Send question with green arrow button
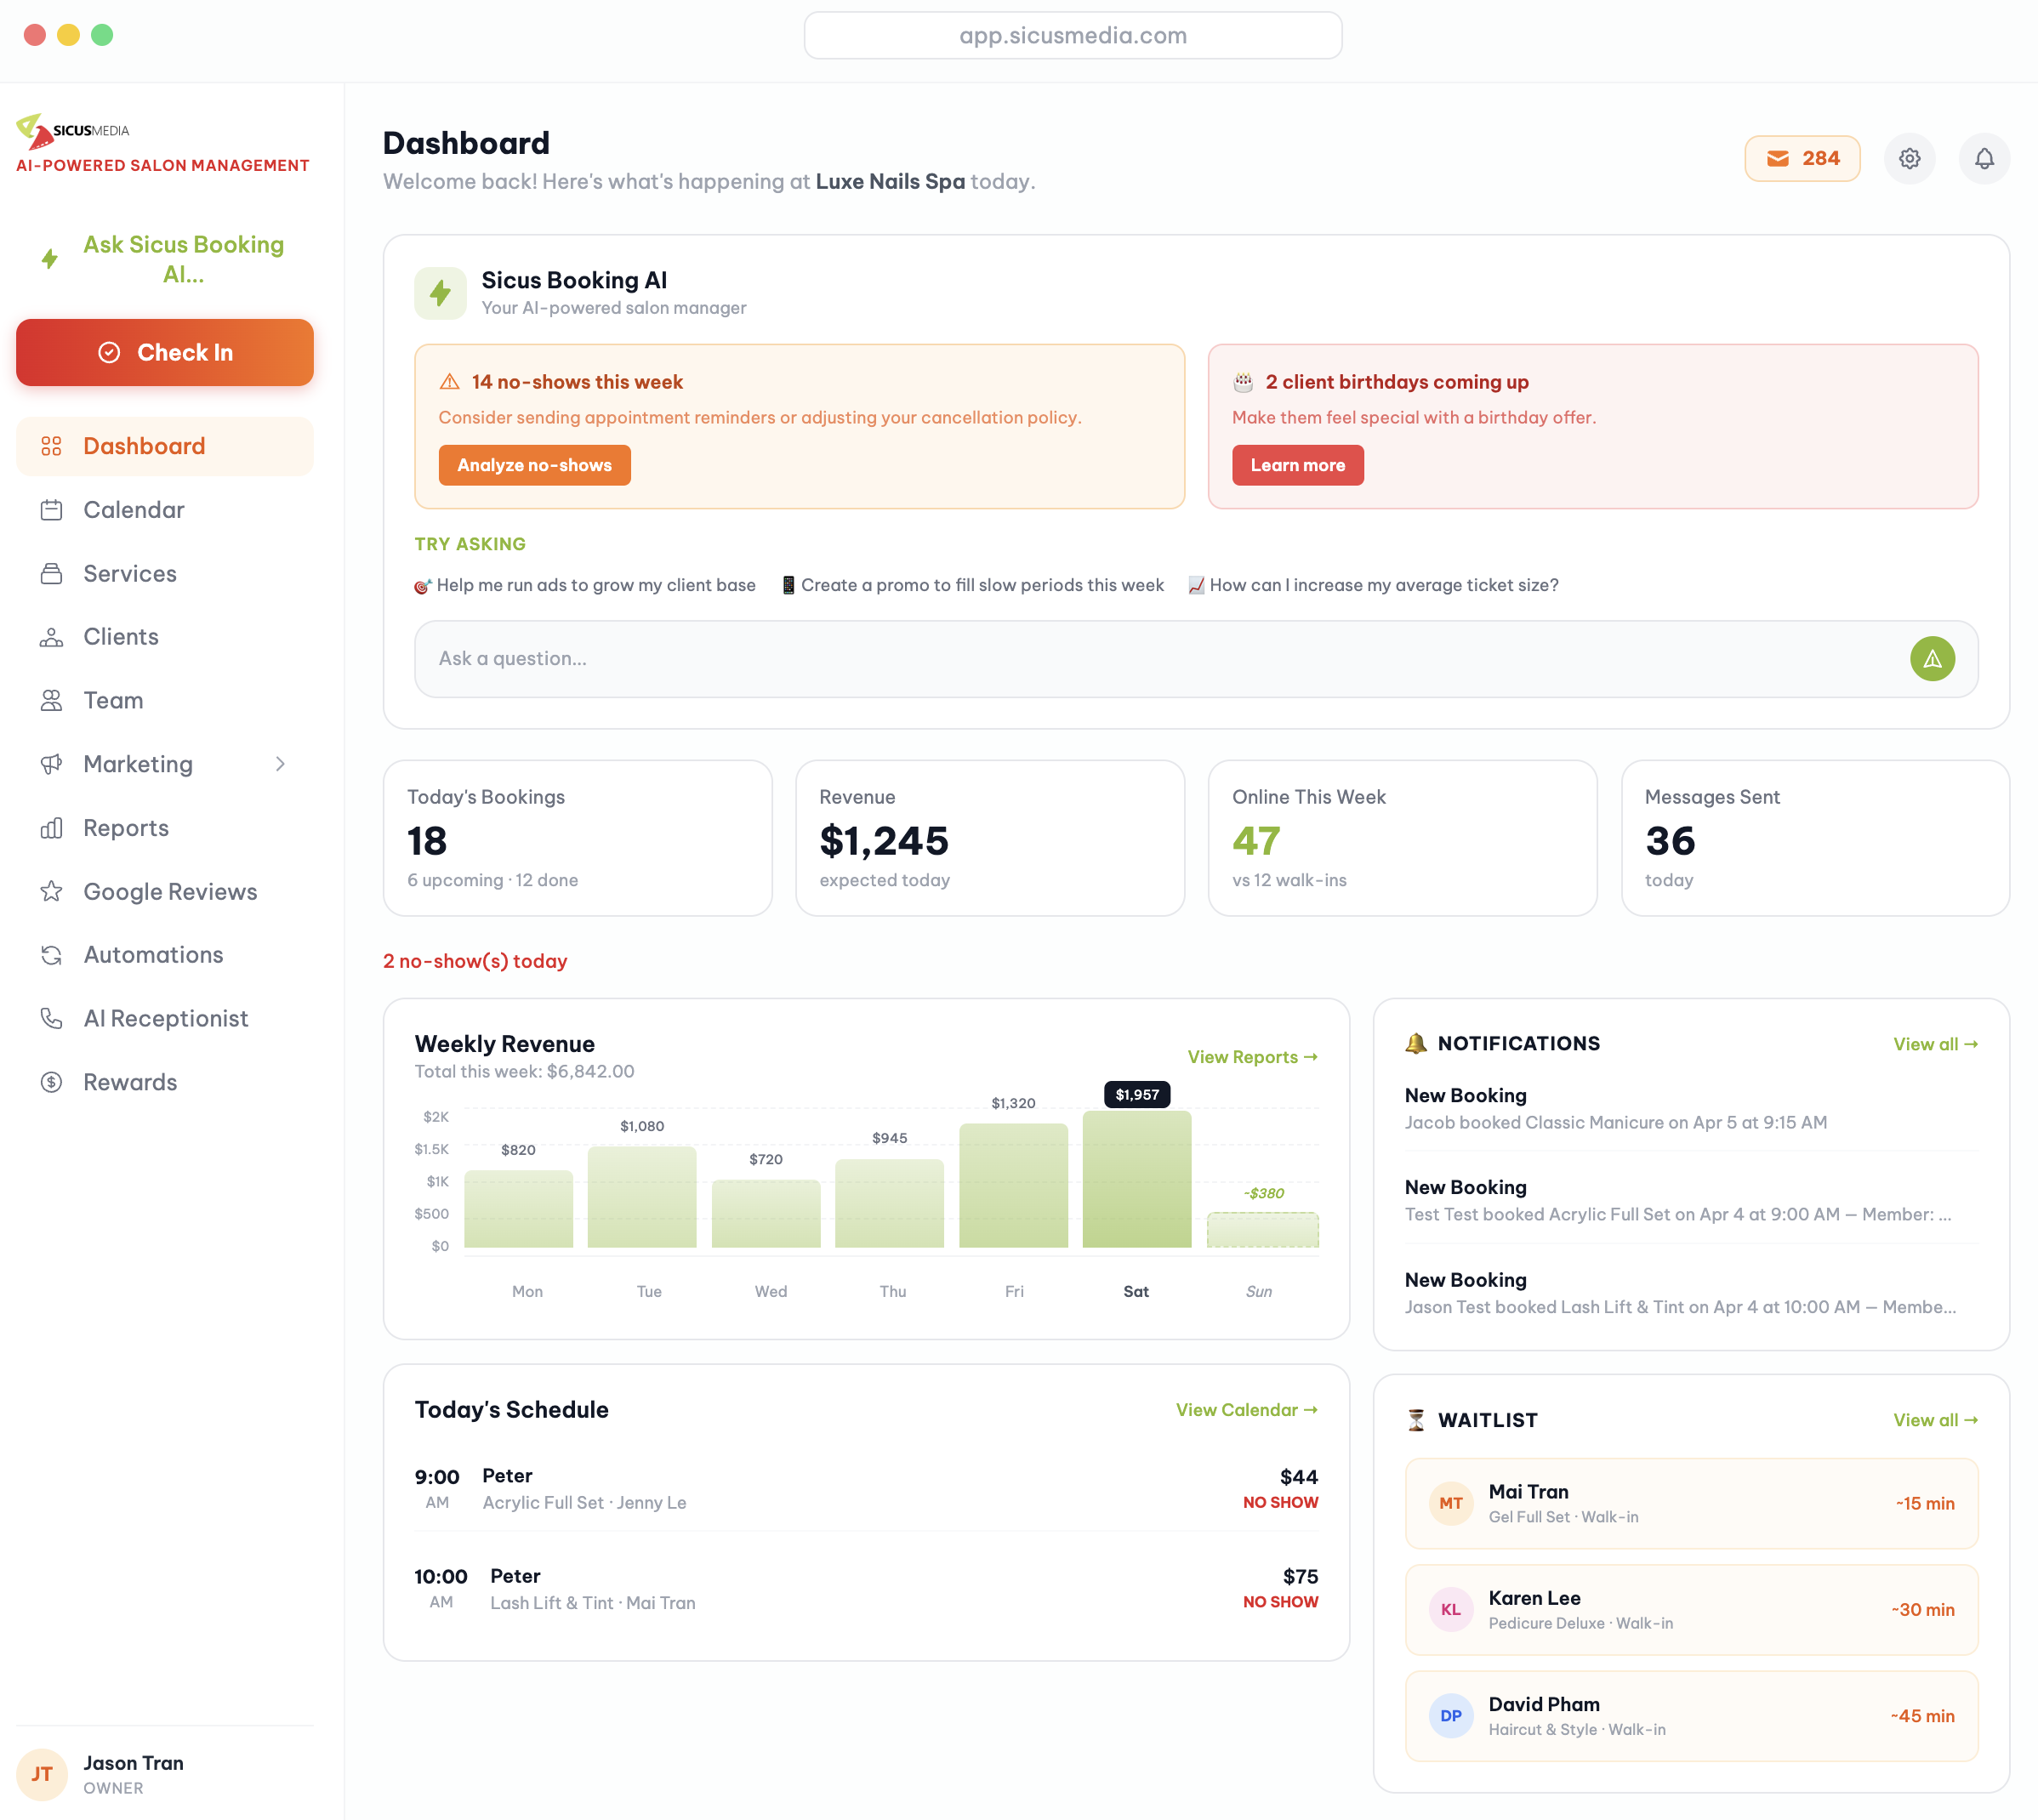 (1932, 659)
